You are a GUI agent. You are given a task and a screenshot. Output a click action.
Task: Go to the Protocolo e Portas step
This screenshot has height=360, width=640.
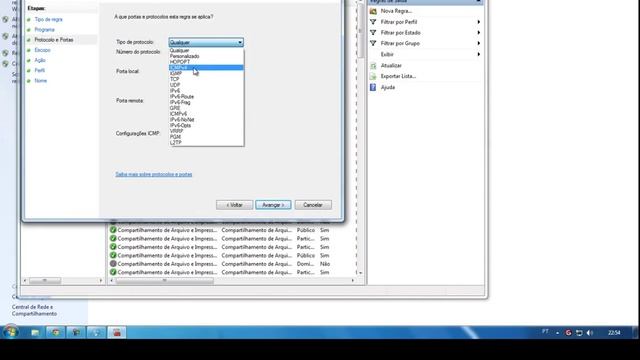tap(54, 40)
